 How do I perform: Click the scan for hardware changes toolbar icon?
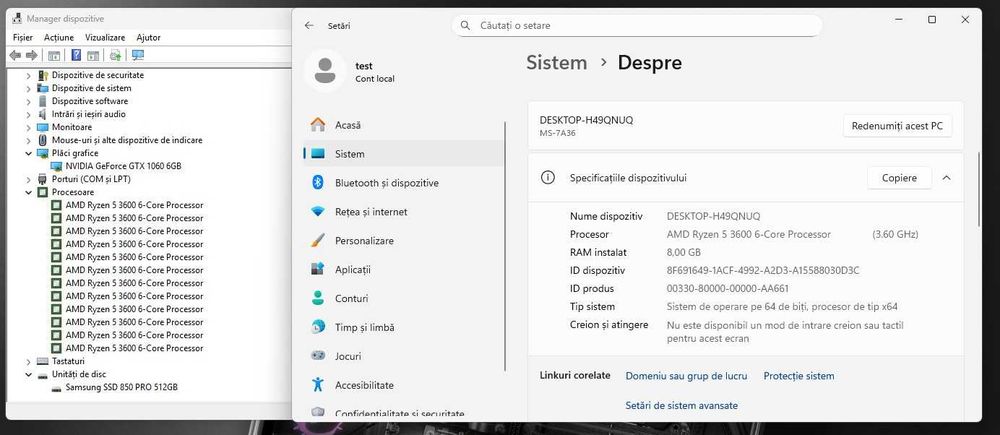[x=137, y=55]
